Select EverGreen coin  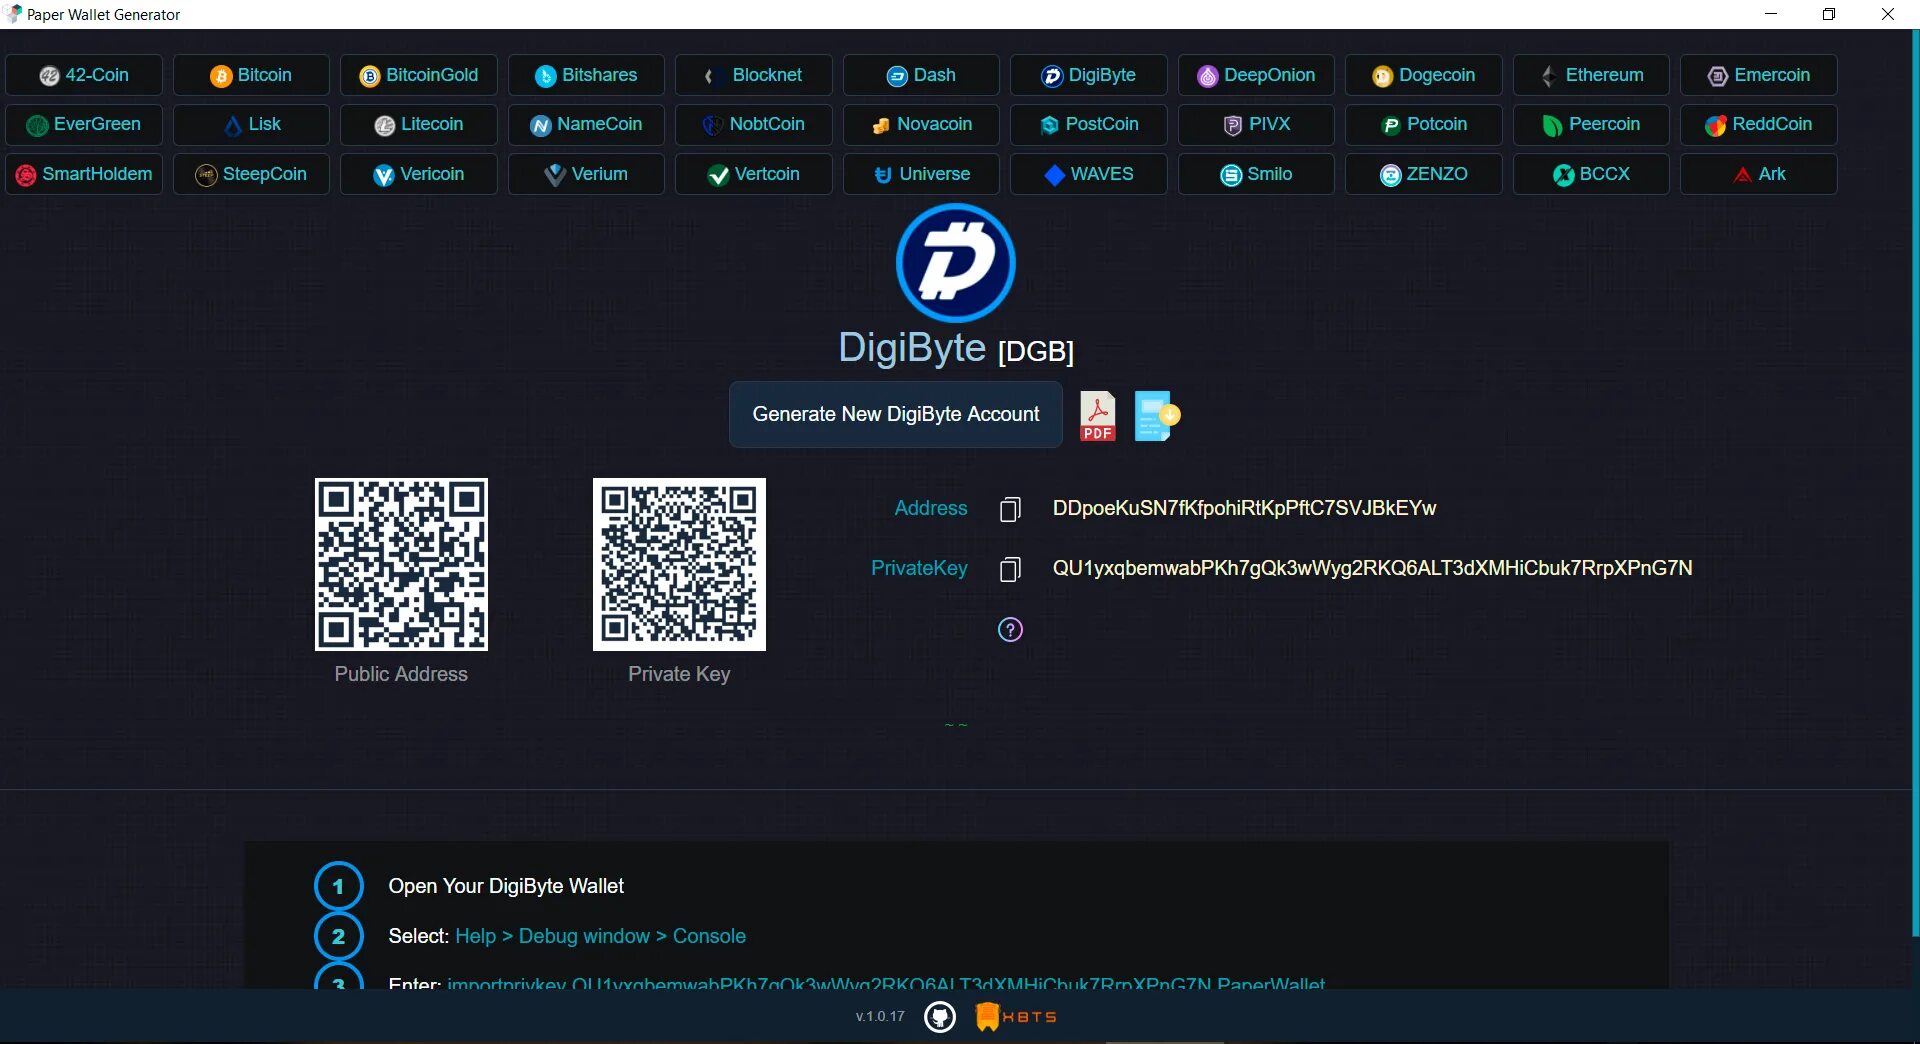84,124
